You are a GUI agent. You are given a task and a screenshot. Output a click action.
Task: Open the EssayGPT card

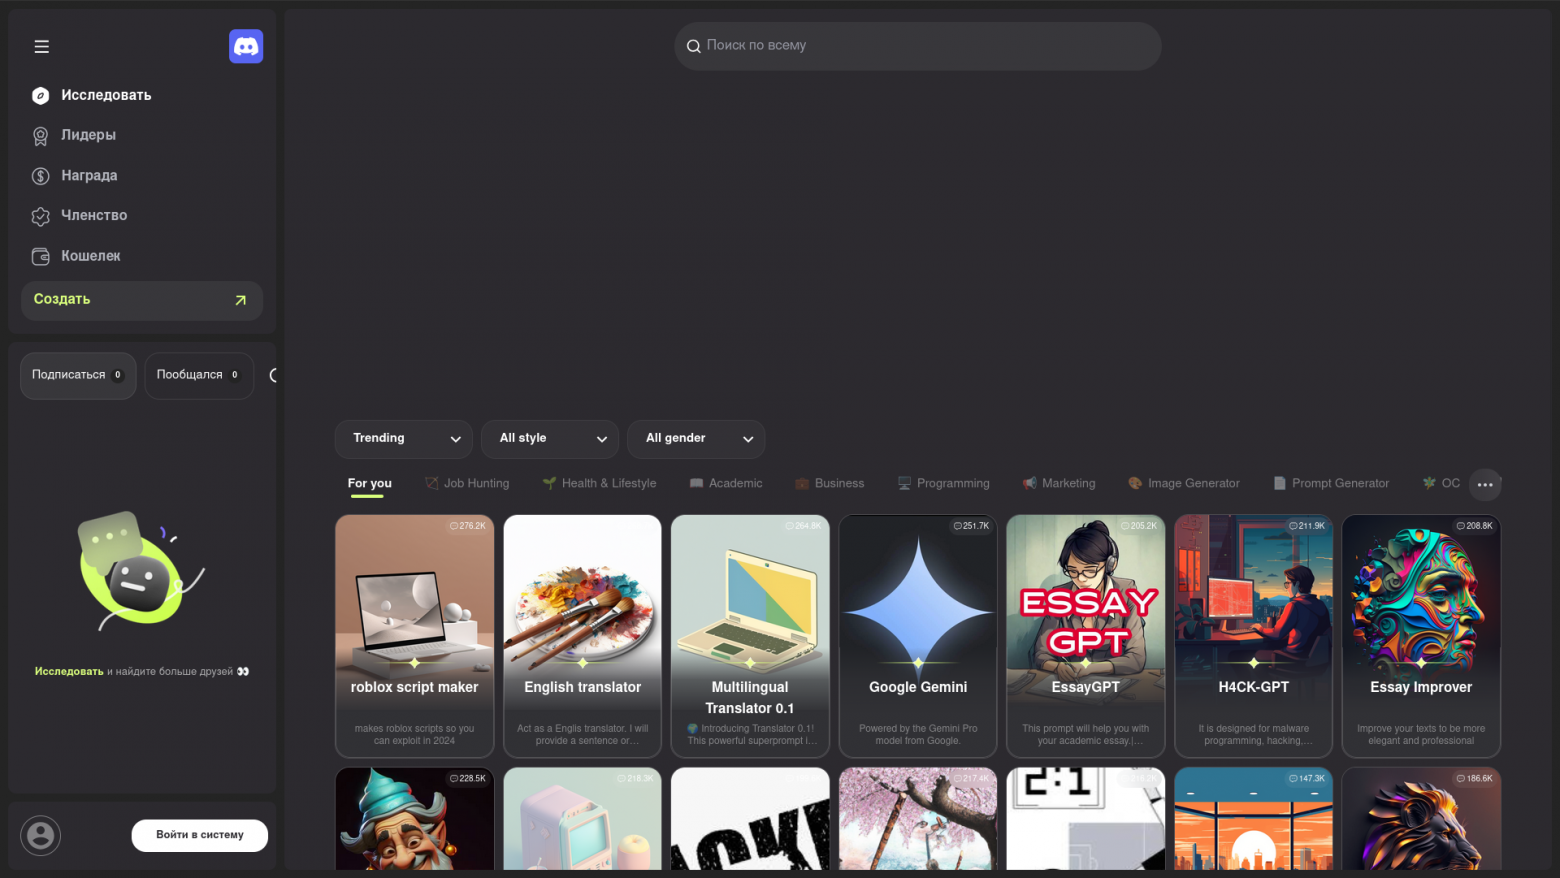click(1086, 636)
